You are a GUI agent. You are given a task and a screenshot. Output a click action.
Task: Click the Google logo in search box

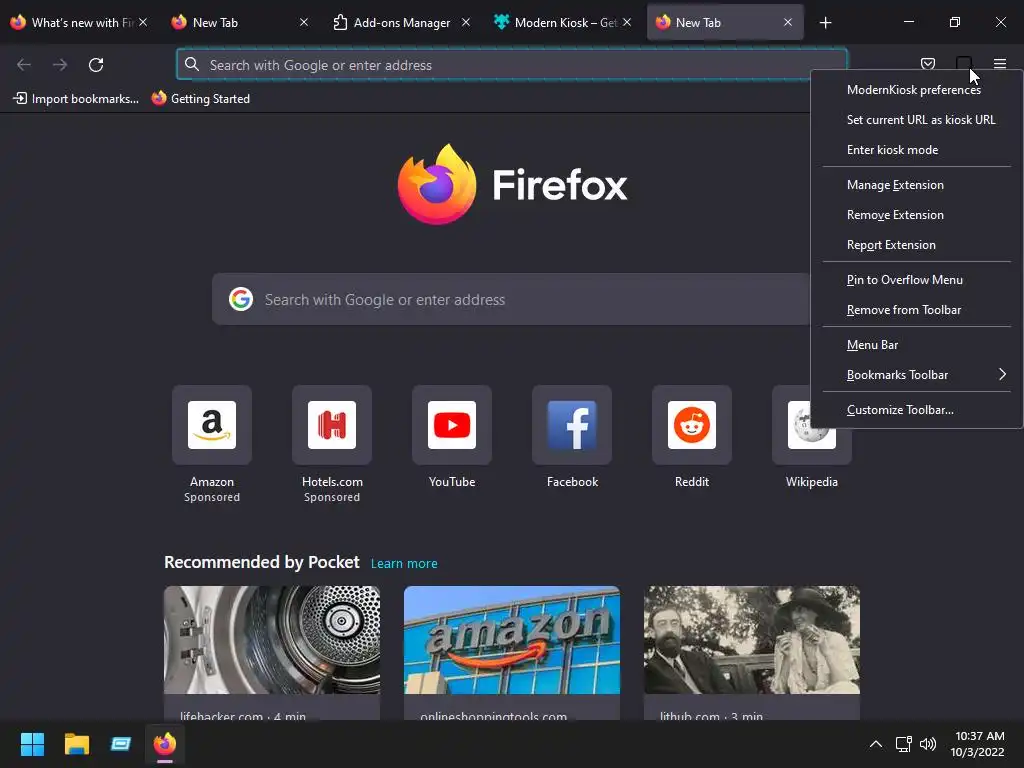pyautogui.click(x=241, y=299)
